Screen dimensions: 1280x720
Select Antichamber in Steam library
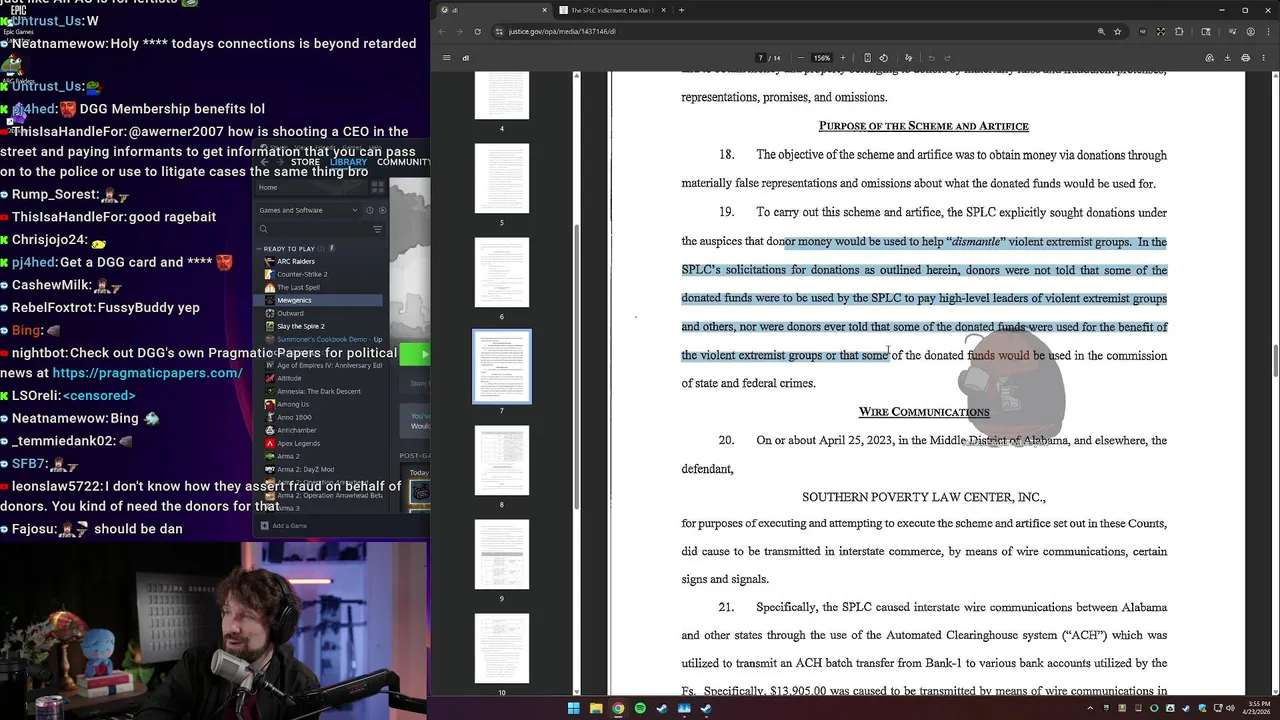click(296, 430)
